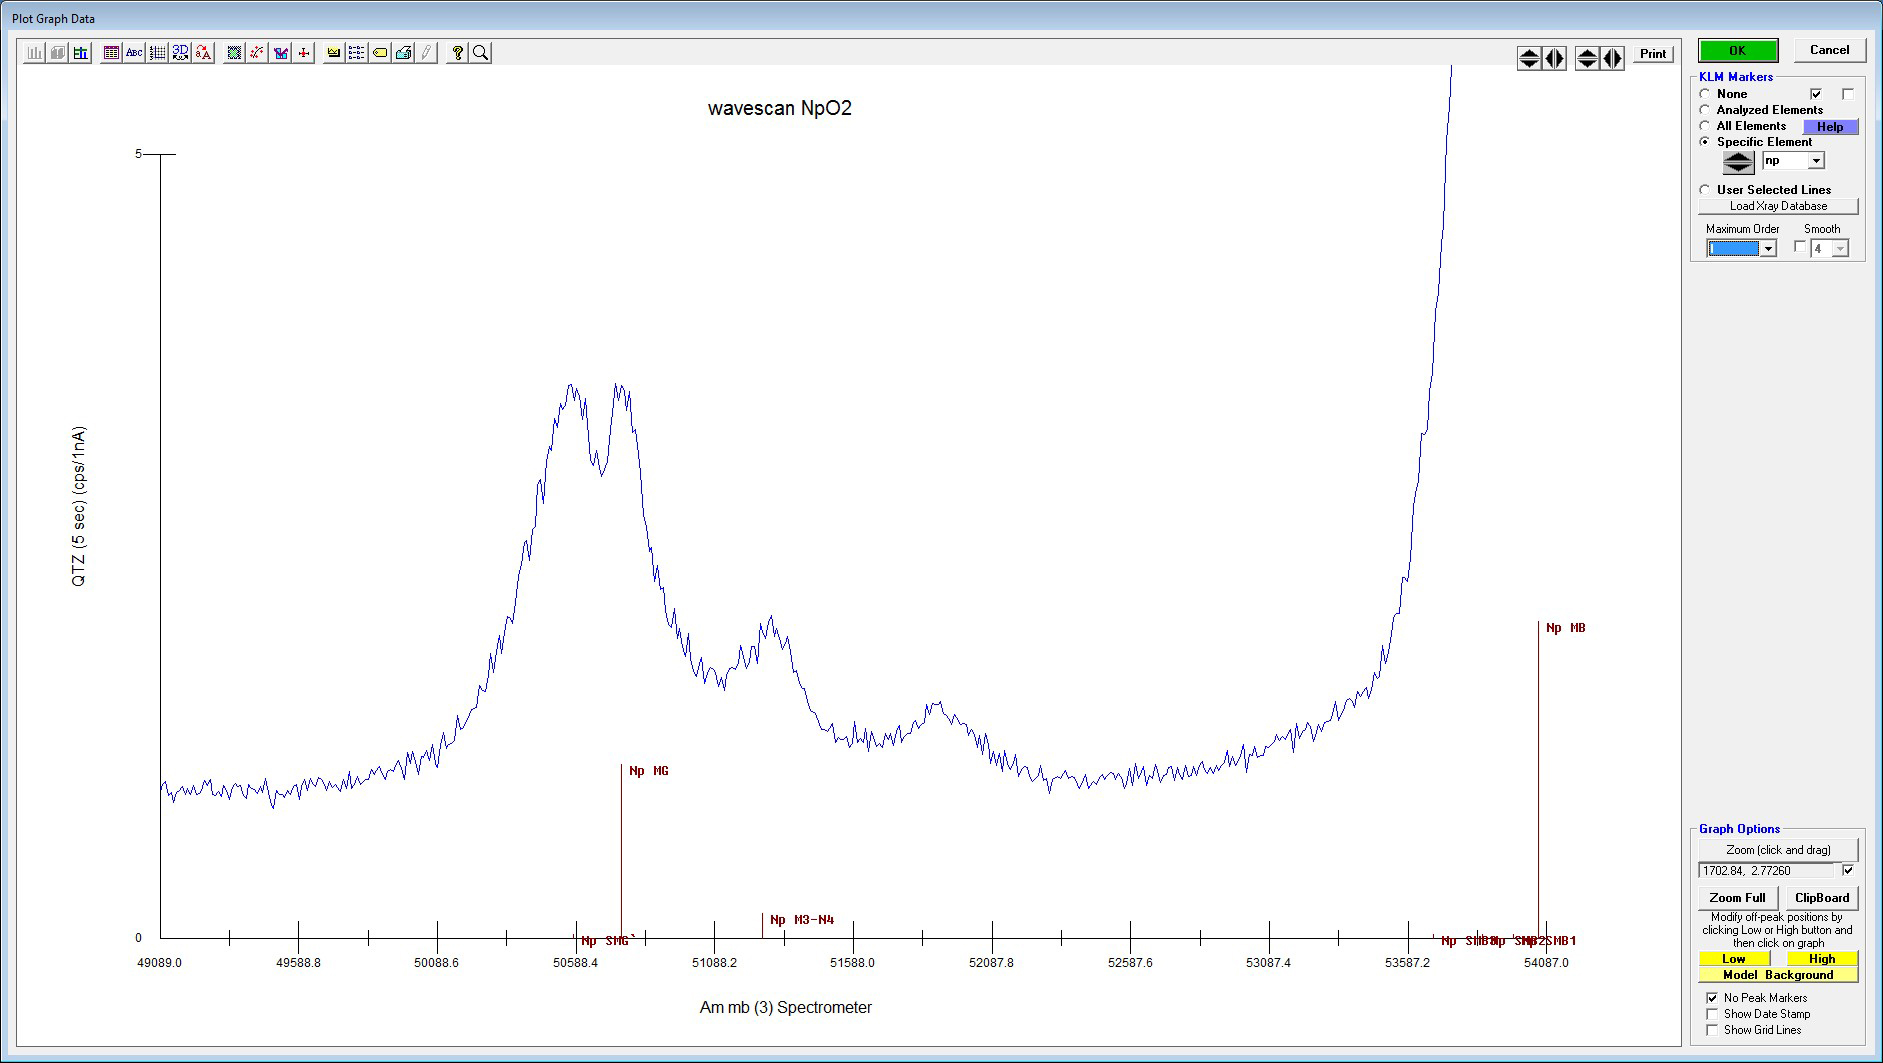The image size is (1883, 1063).
Task: Click the ABC text labels toolbar icon
Action: click(x=134, y=53)
